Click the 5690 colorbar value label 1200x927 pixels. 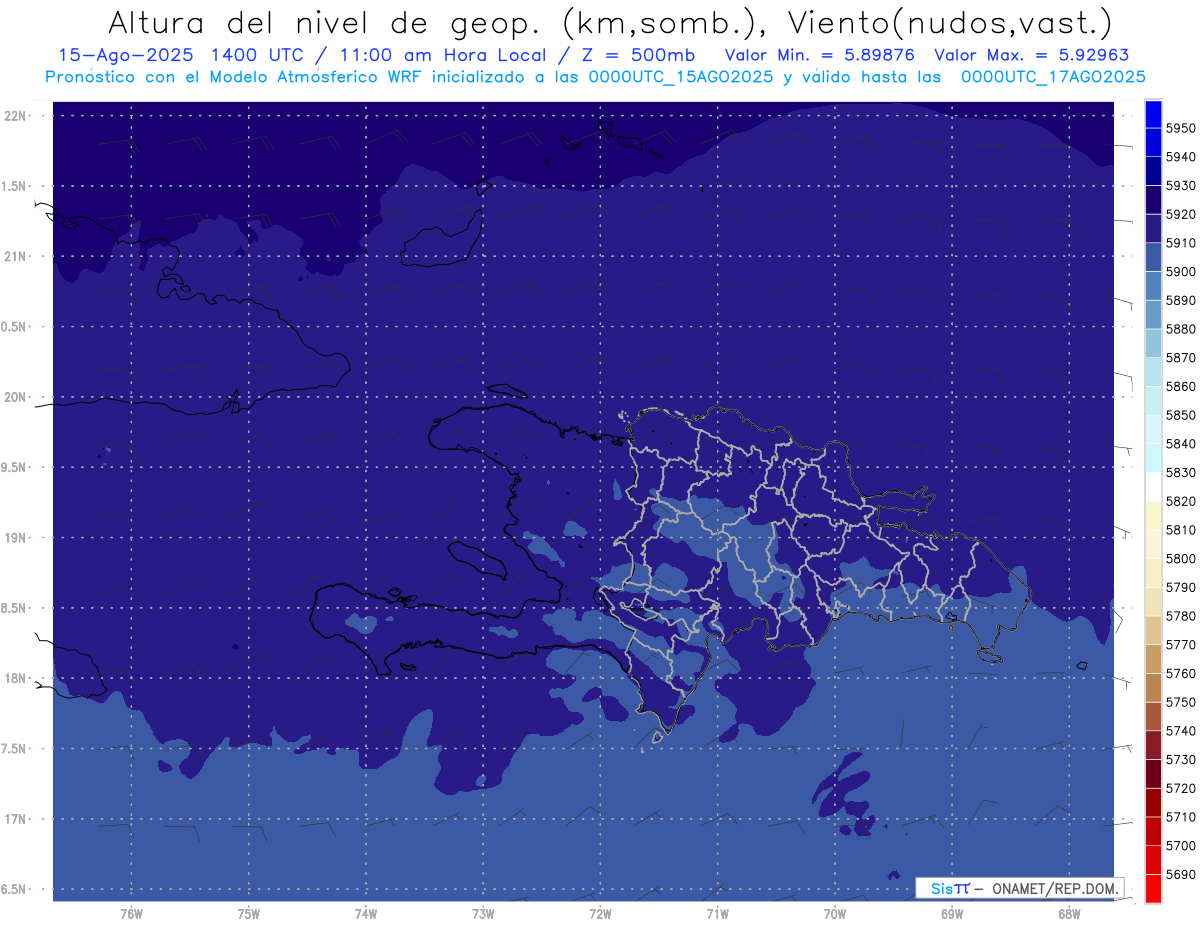tap(1180, 874)
